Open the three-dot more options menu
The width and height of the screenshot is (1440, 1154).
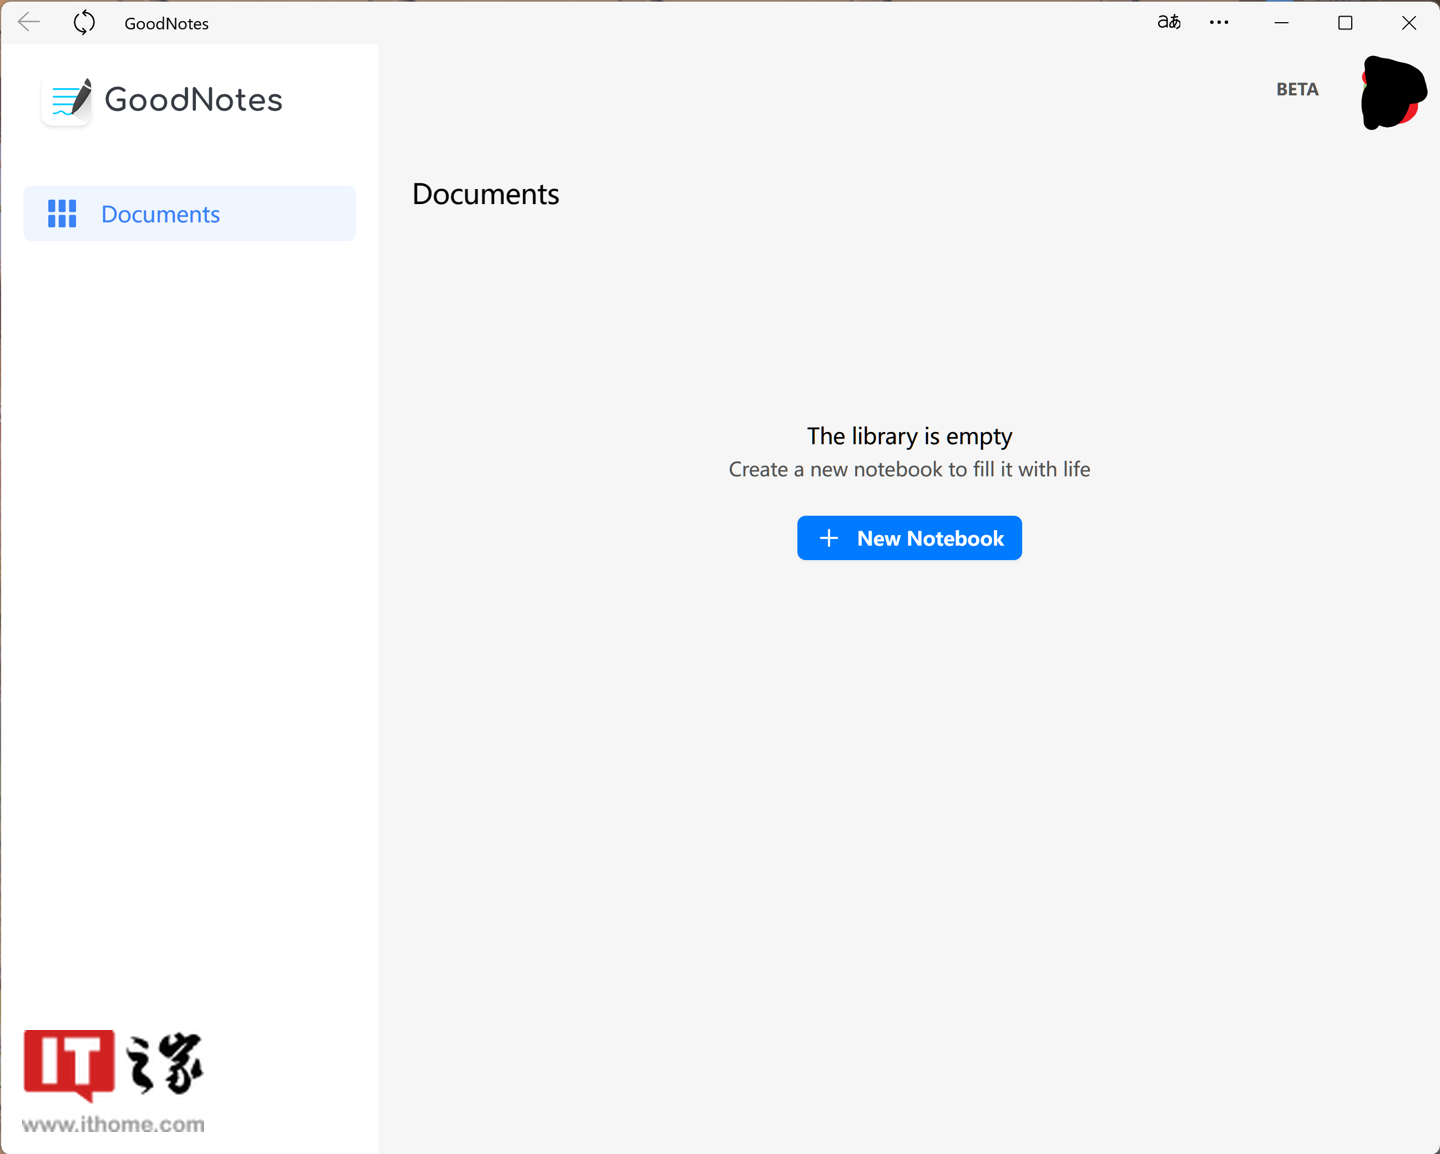(1219, 22)
